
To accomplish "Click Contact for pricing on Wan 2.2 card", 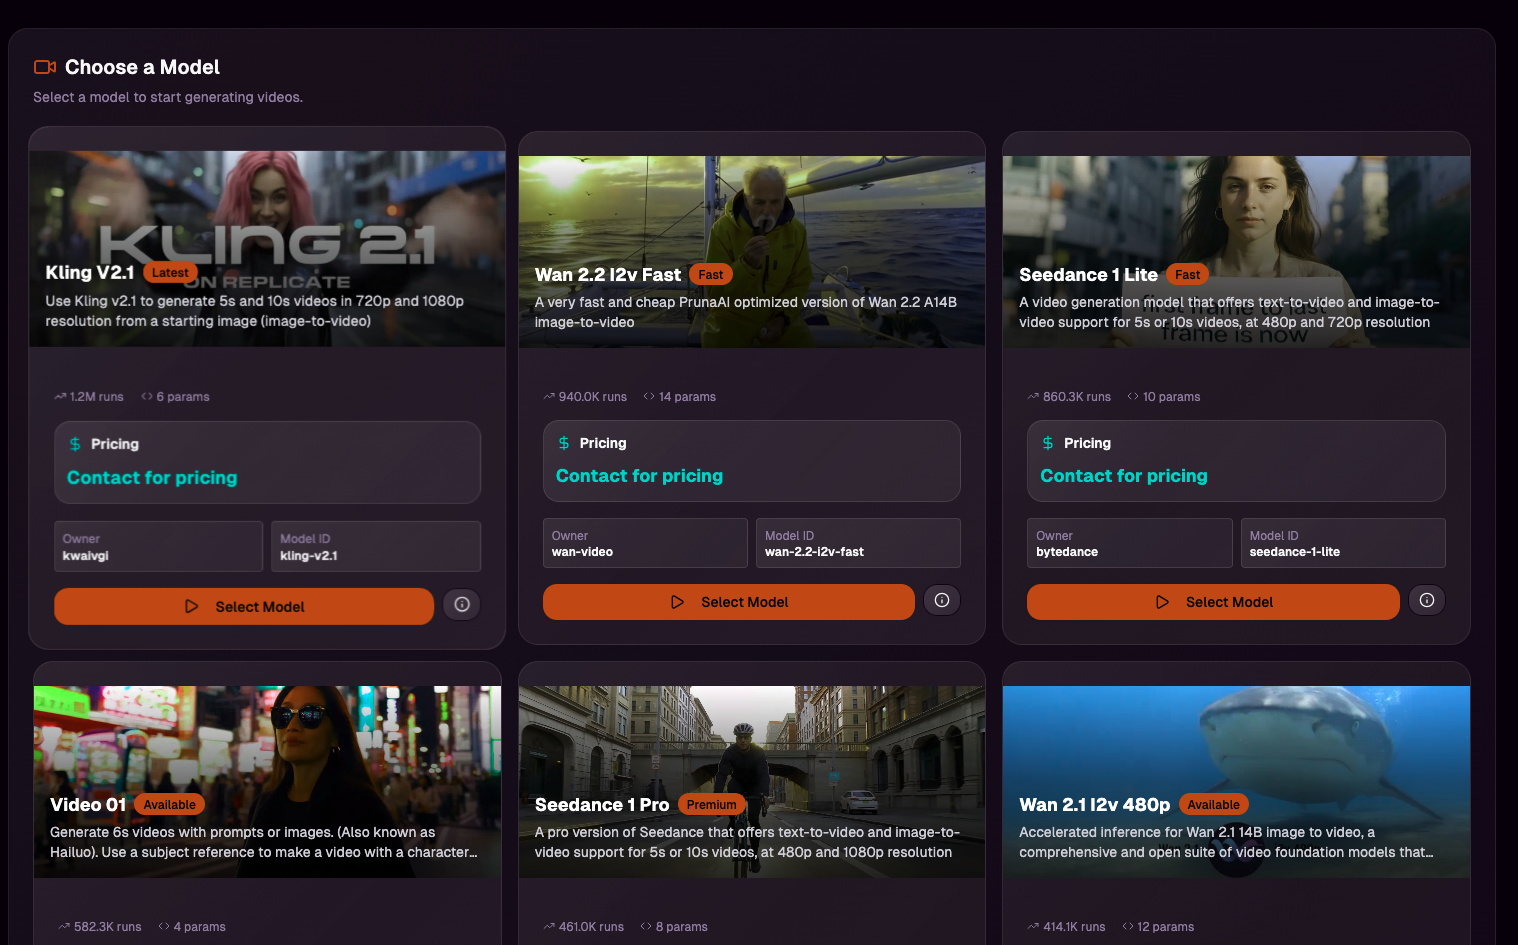I will click(x=639, y=476).
